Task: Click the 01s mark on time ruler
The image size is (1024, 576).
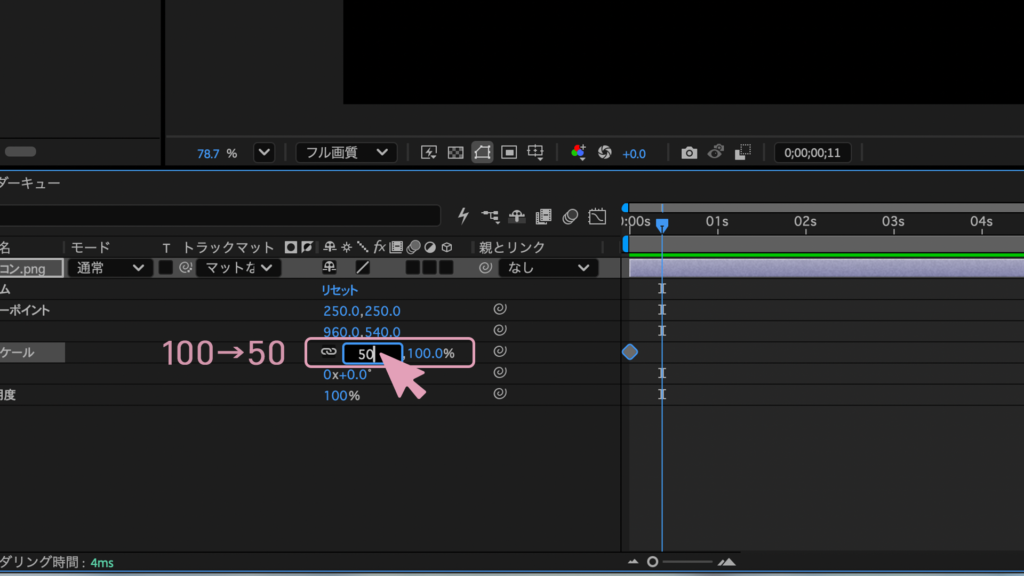Action: [717, 222]
